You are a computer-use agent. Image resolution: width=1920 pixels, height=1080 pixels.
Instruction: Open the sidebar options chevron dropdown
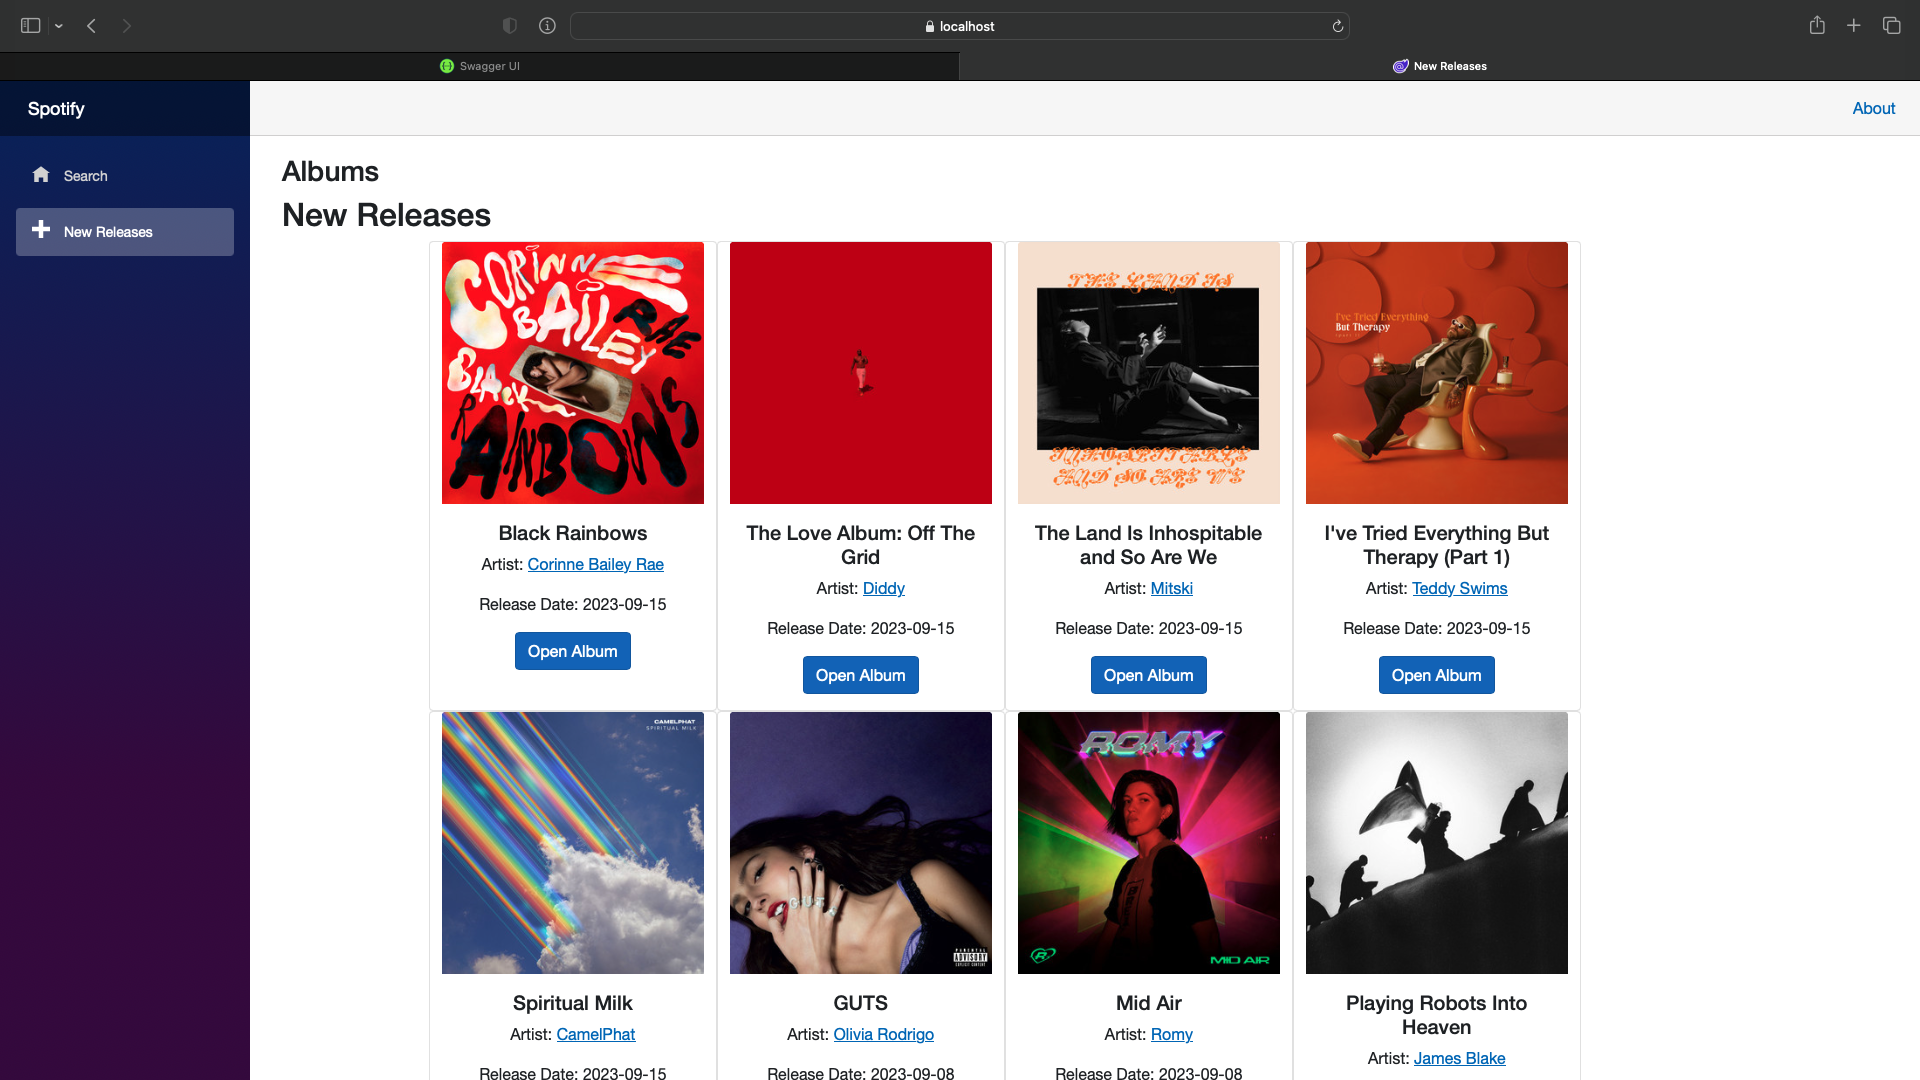pos(59,25)
